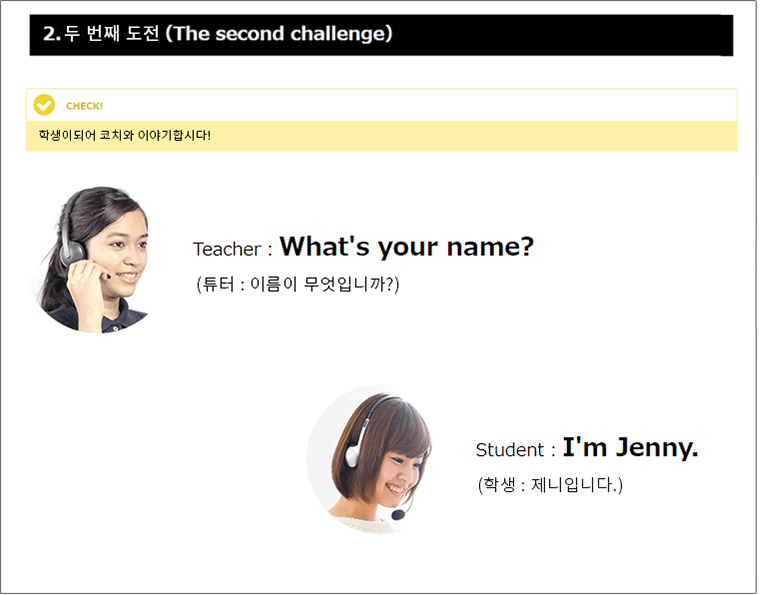Click the 'Teacher :' label

[233, 249]
